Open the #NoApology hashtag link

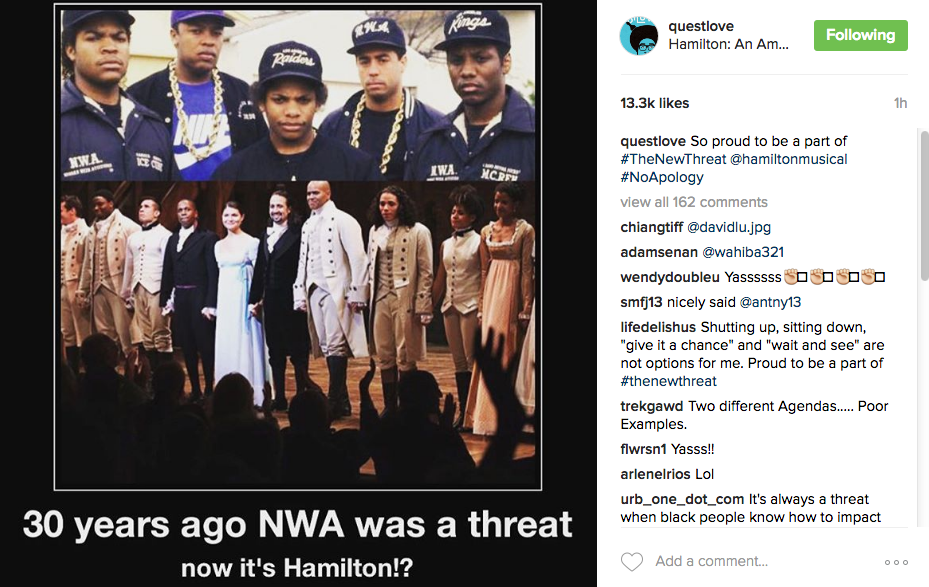662,177
